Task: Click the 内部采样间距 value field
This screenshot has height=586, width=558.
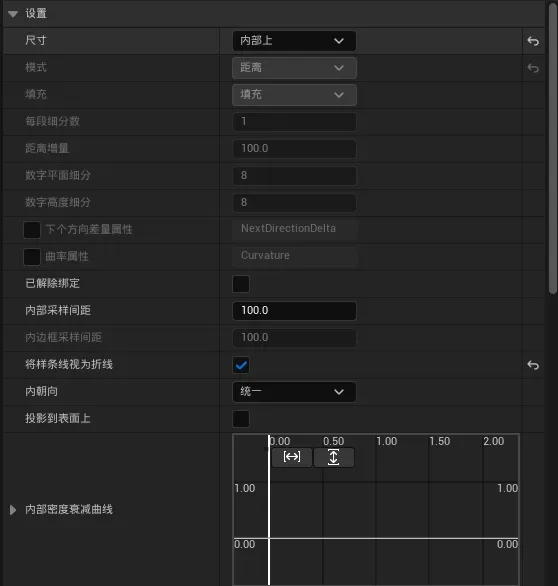Action: point(294,311)
